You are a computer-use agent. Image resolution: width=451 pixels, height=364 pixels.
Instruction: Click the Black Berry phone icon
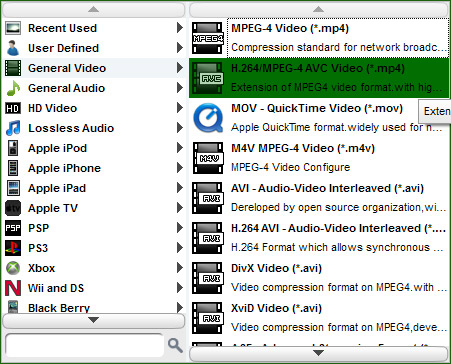click(13, 307)
